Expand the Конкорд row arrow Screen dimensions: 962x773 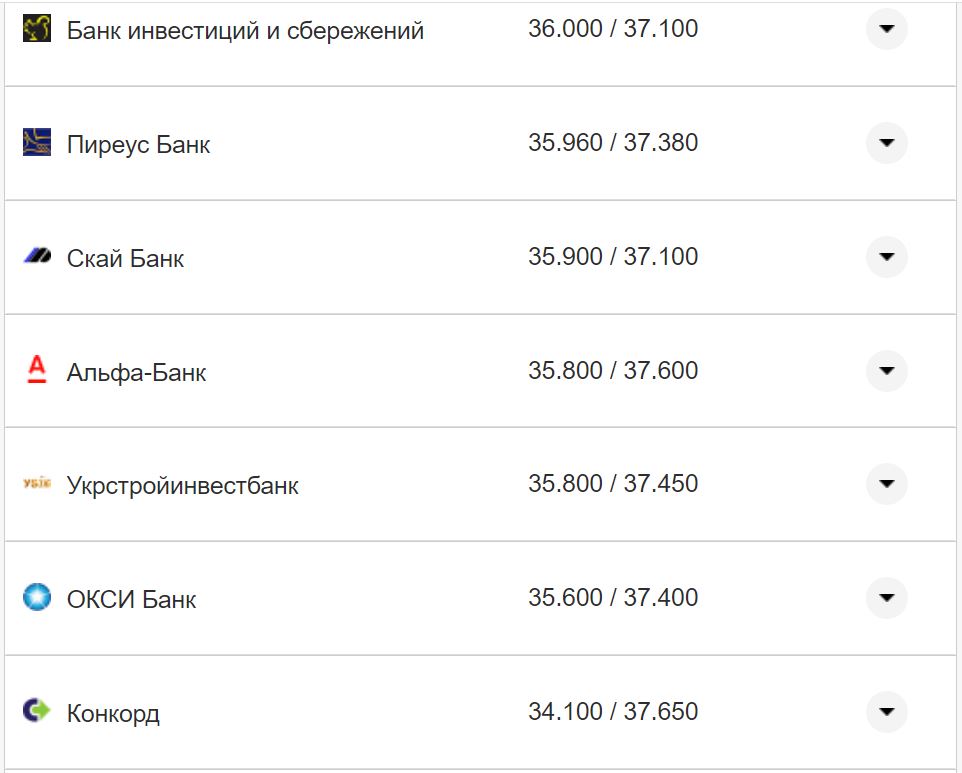[x=886, y=712]
